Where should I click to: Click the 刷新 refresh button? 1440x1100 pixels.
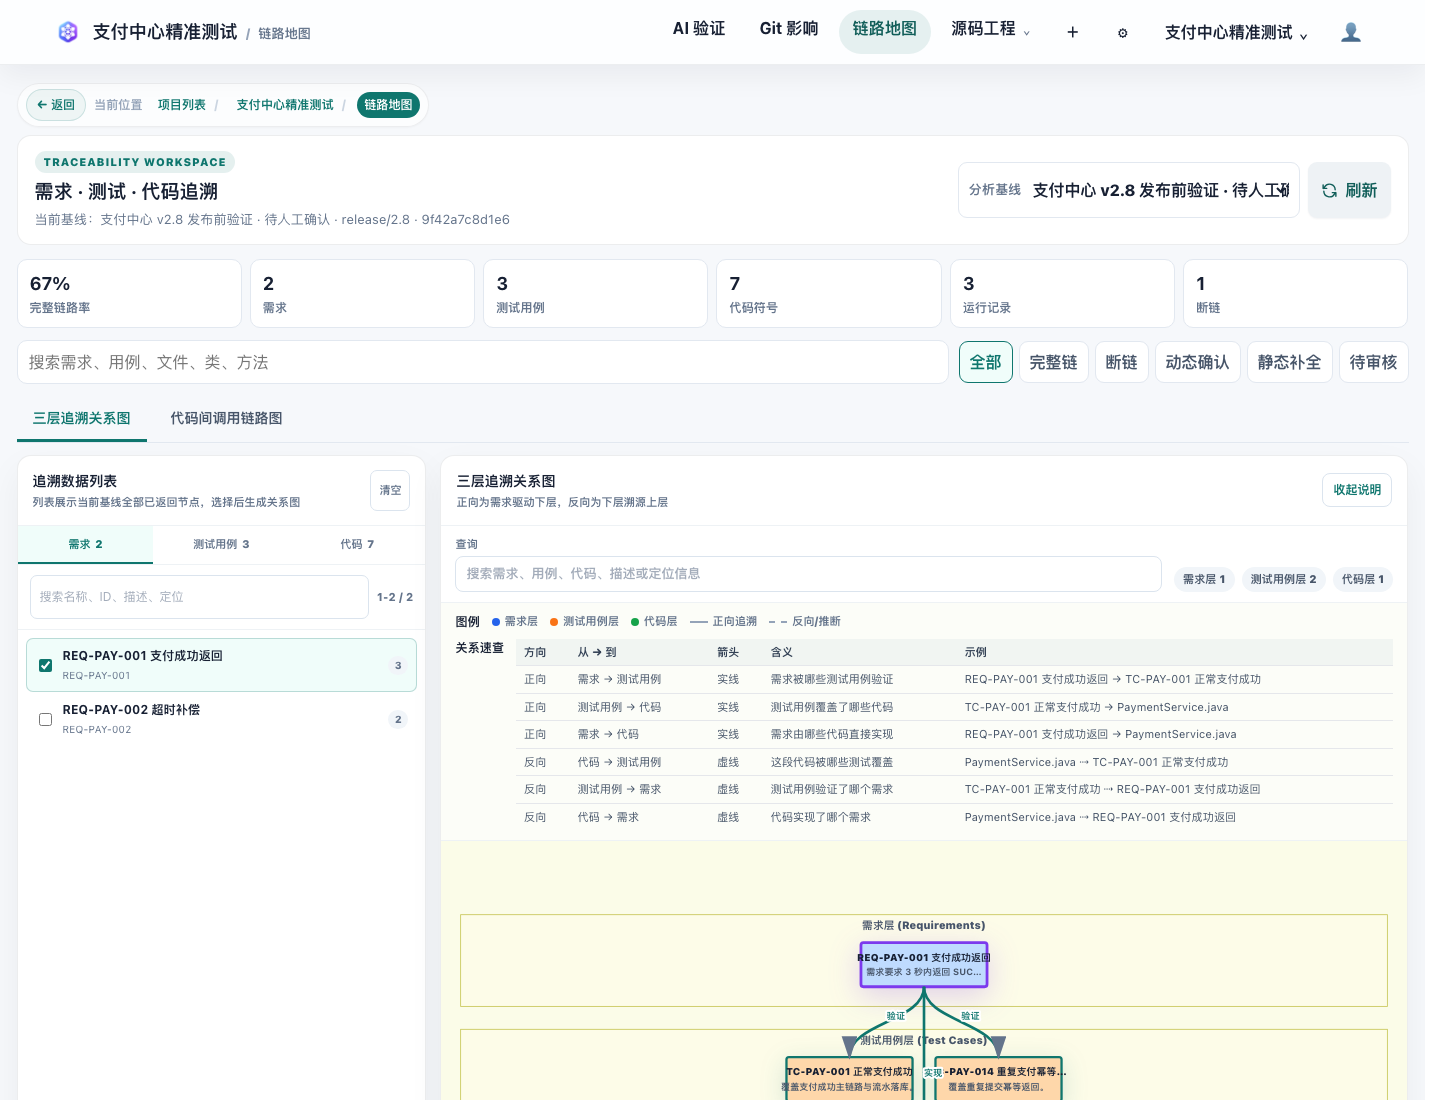1349,190
